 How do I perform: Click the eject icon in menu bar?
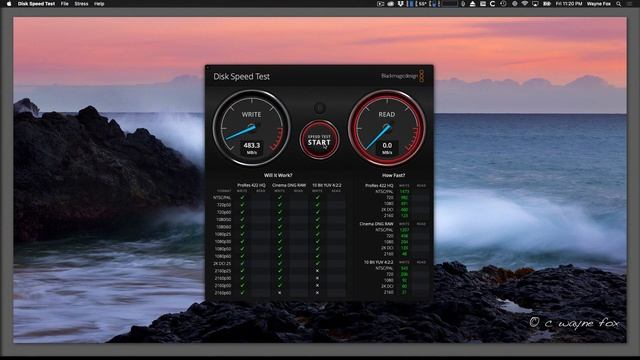click(x=472, y=4)
